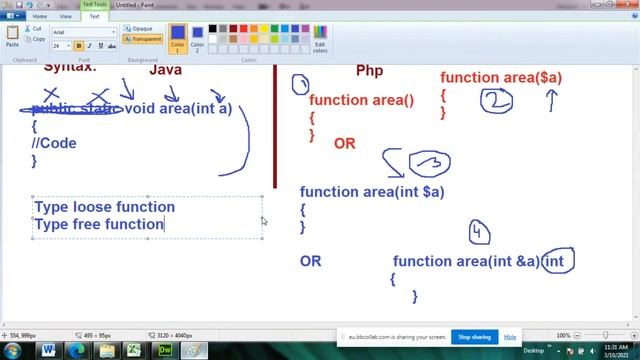Click the Copy icon in Clipboard group
Image resolution: width=640 pixels, height=360 pixels.
(28, 39)
